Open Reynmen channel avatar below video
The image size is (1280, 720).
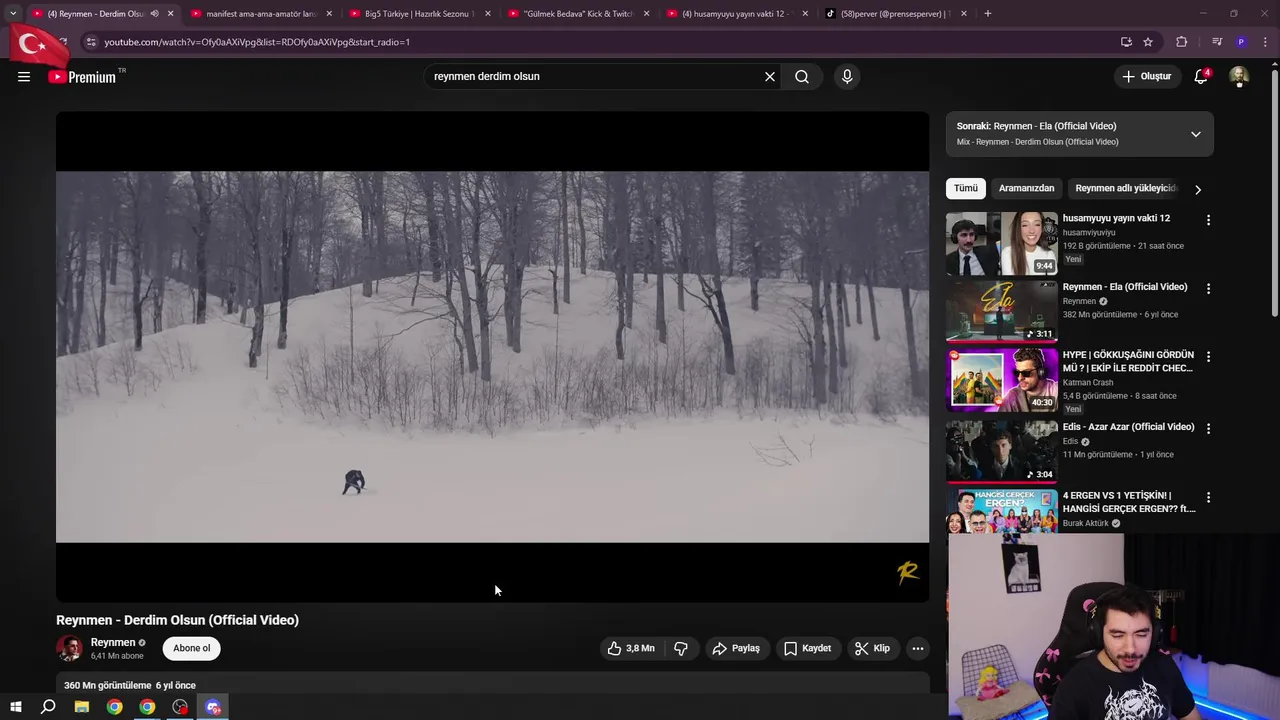point(69,648)
